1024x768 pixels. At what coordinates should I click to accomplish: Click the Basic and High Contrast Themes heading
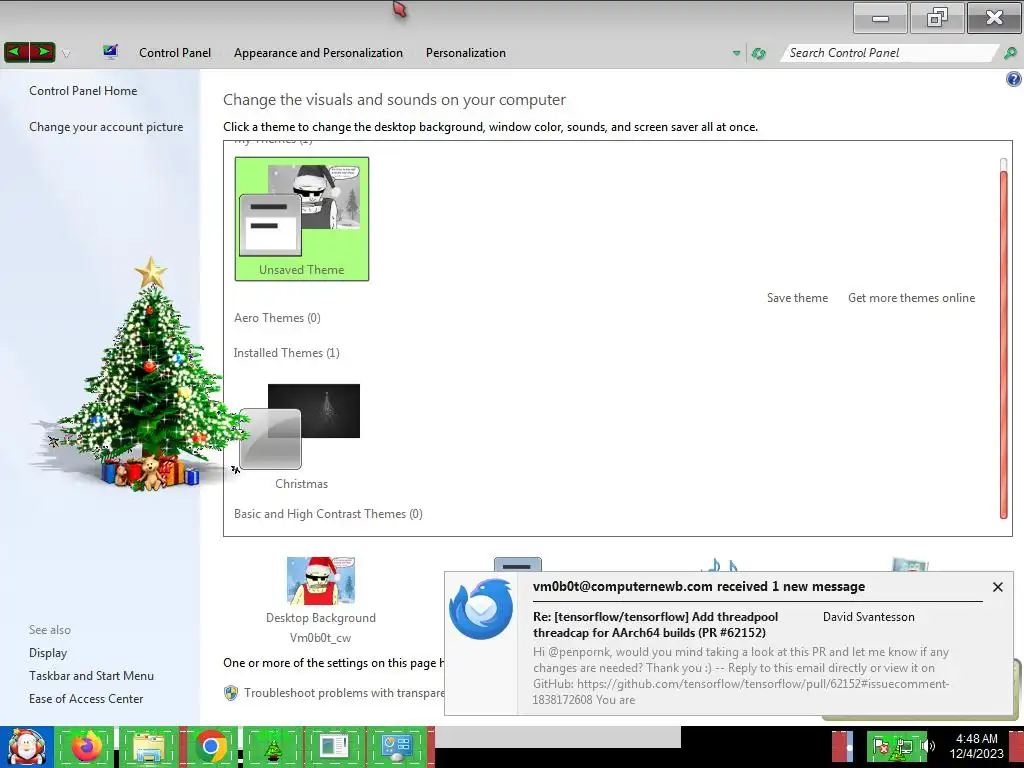coord(328,514)
